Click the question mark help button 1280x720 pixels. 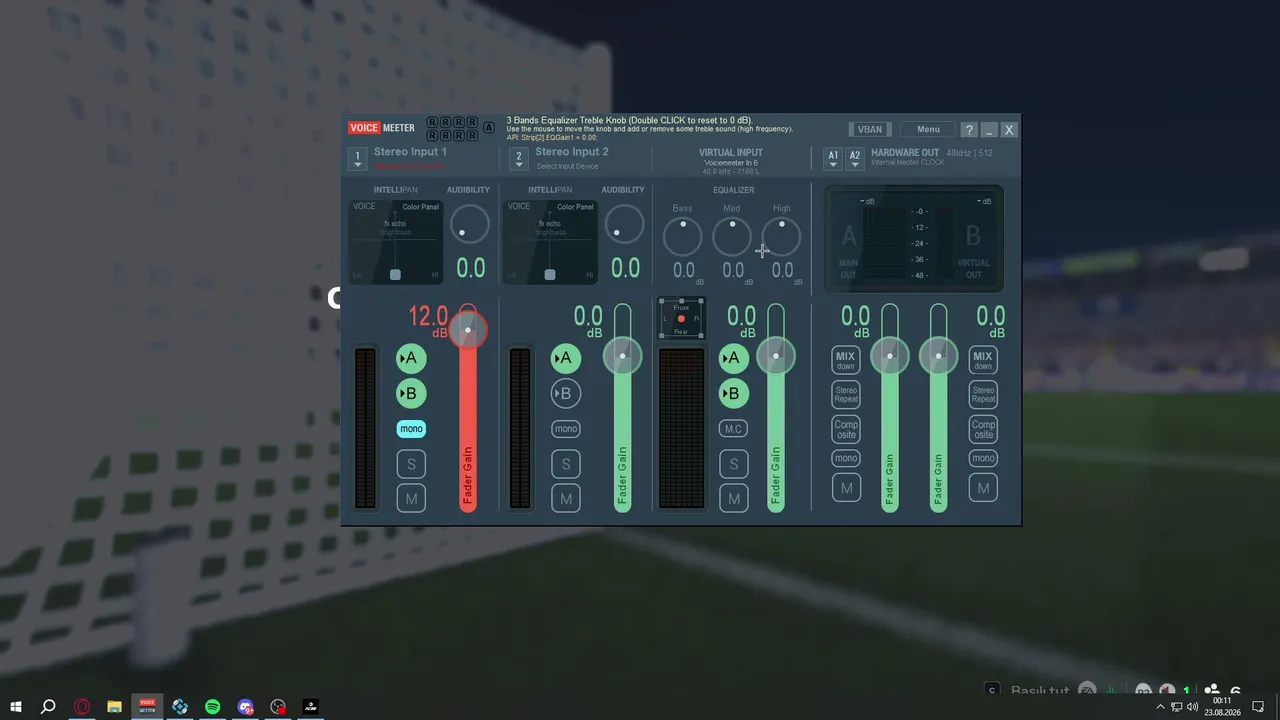click(968, 130)
